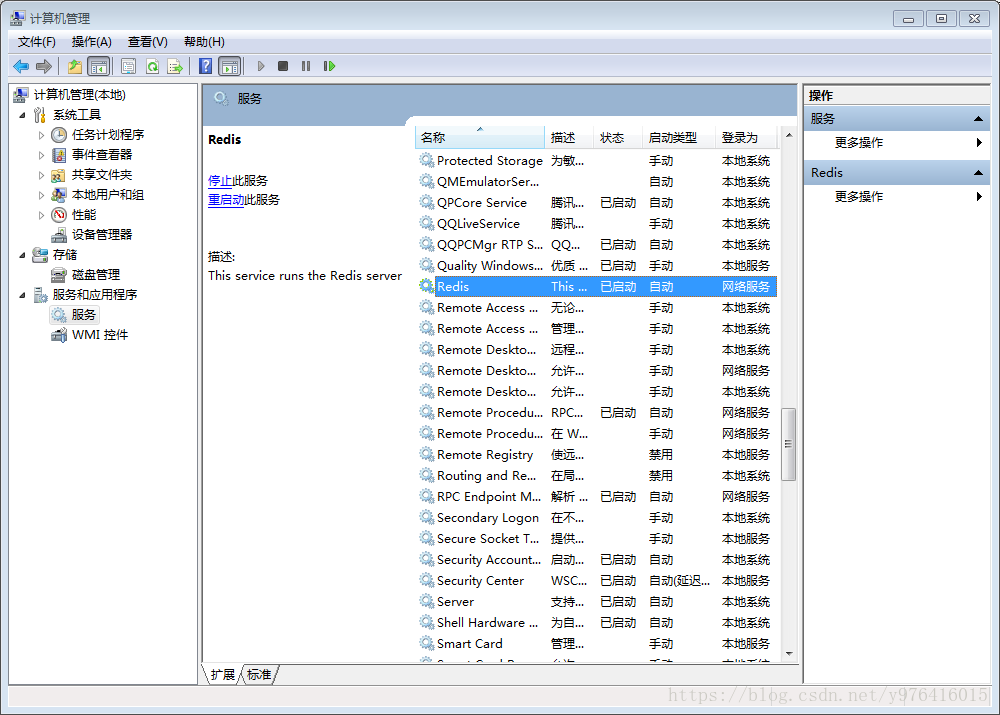
Task: Select the Shell Hardware Detection service row
Action: point(598,623)
